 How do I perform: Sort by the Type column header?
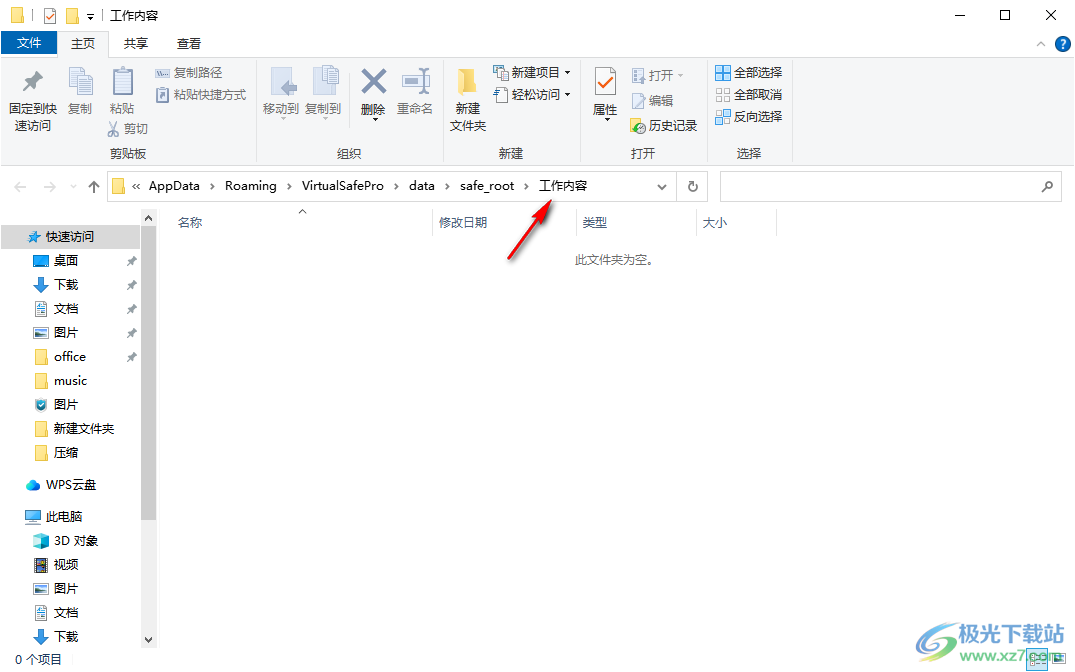point(595,223)
